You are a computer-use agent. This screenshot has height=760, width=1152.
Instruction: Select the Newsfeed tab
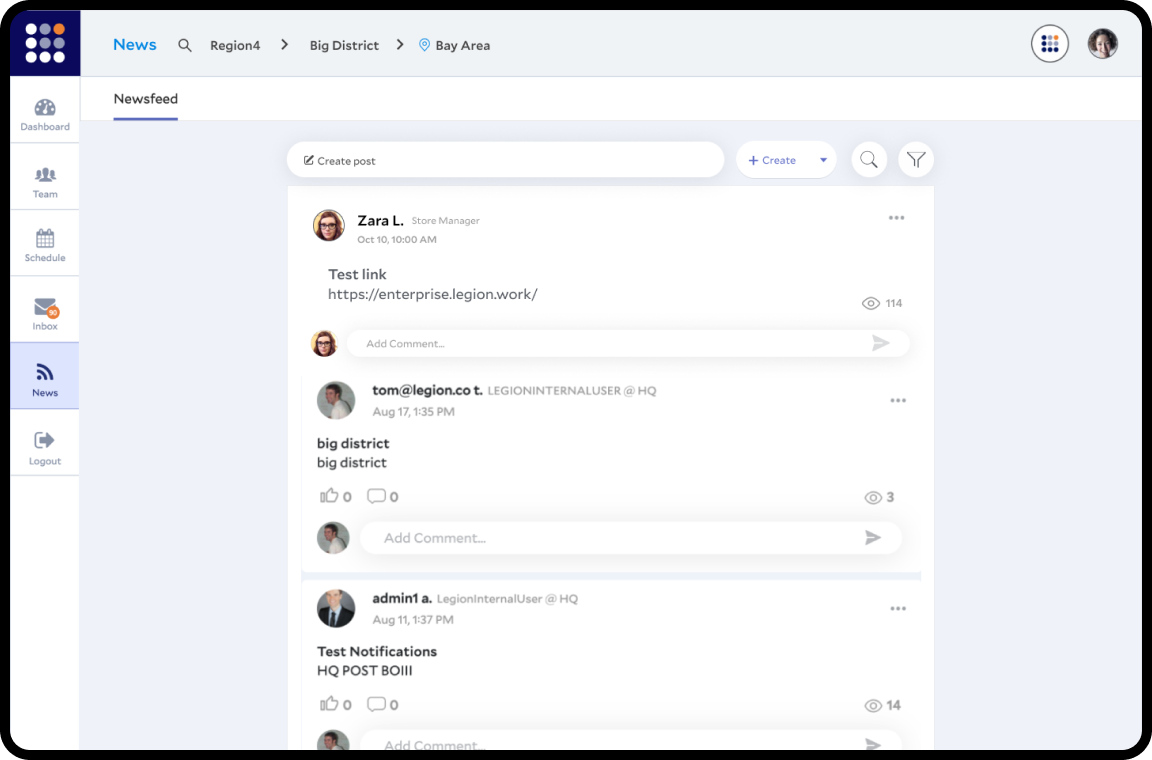146,99
